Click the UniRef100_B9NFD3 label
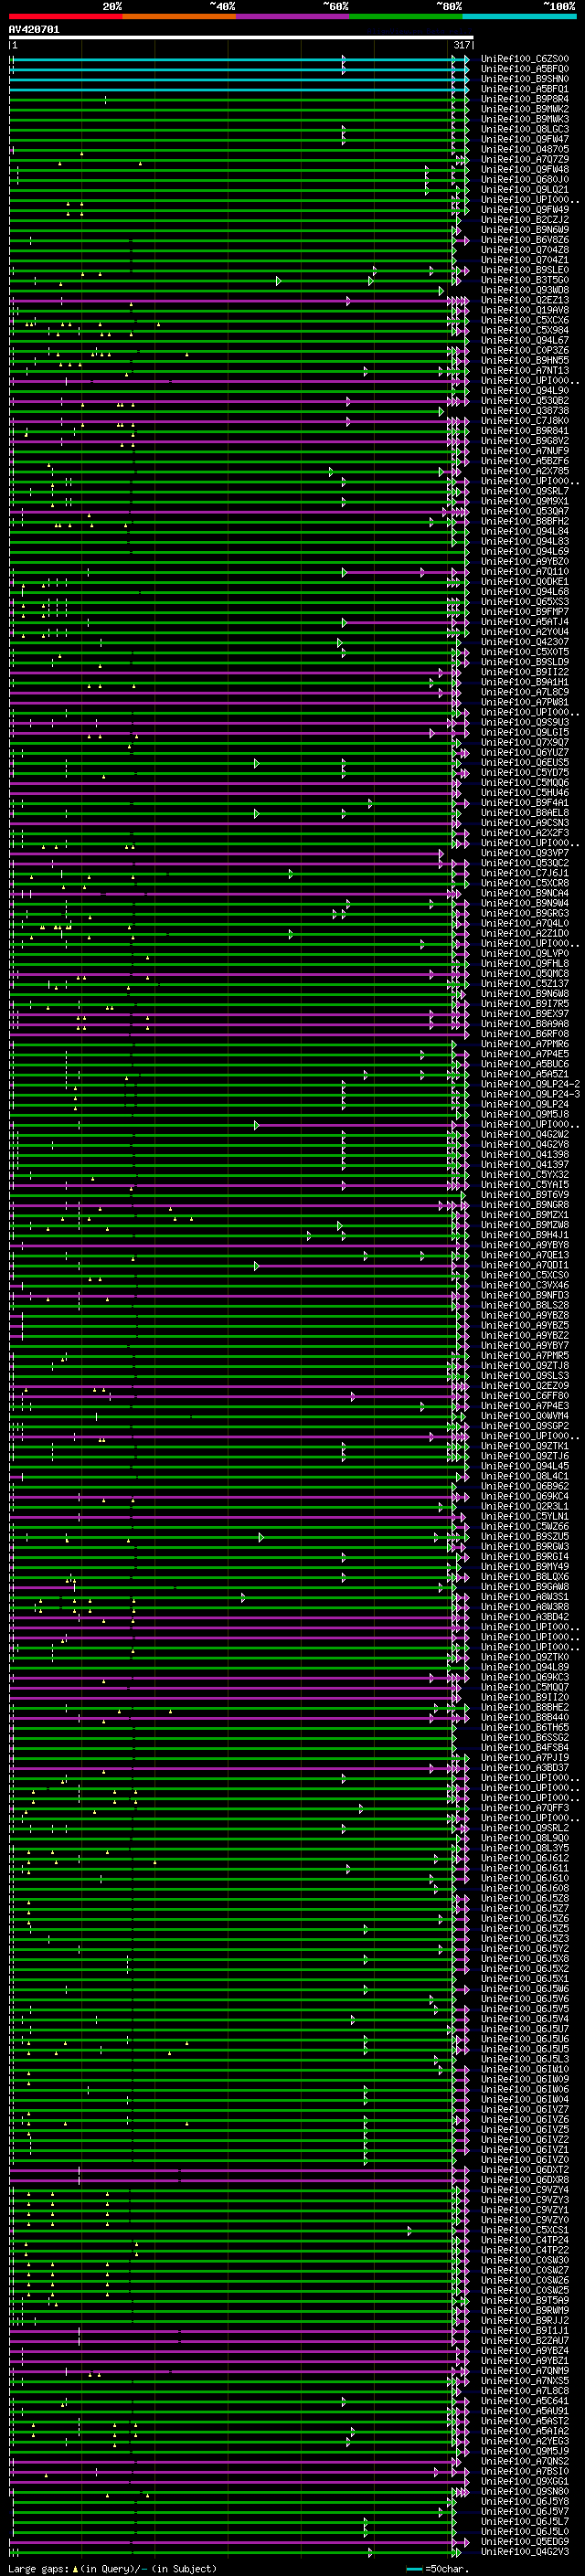Image resolution: width=585 pixels, height=2576 pixels. point(524,1295)
